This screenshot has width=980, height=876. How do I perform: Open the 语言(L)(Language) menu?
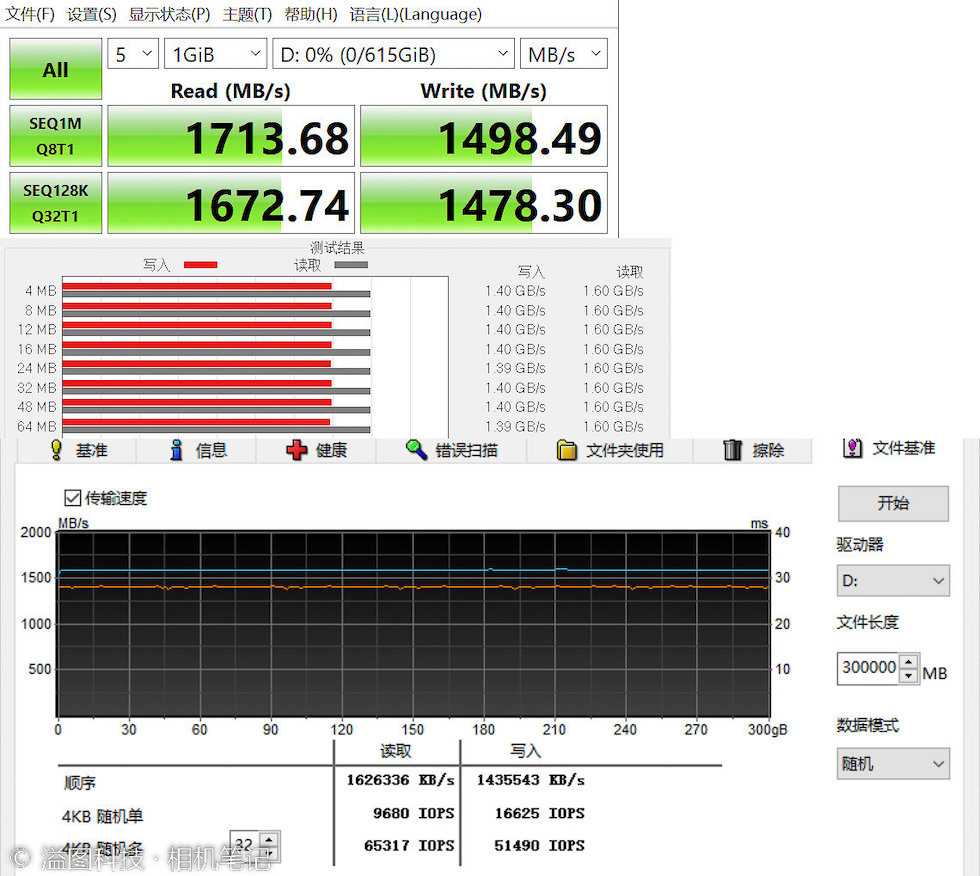[x=416, y=14]
